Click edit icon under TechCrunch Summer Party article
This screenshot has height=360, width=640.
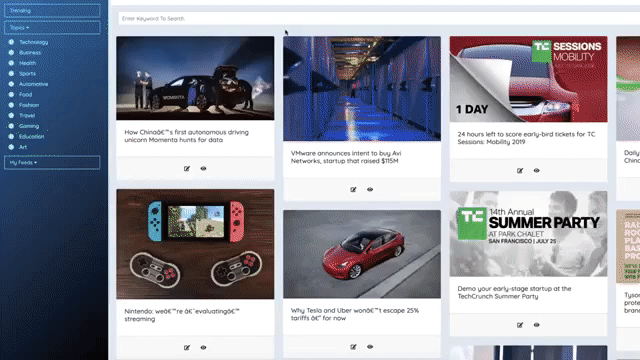pos(520,325)
